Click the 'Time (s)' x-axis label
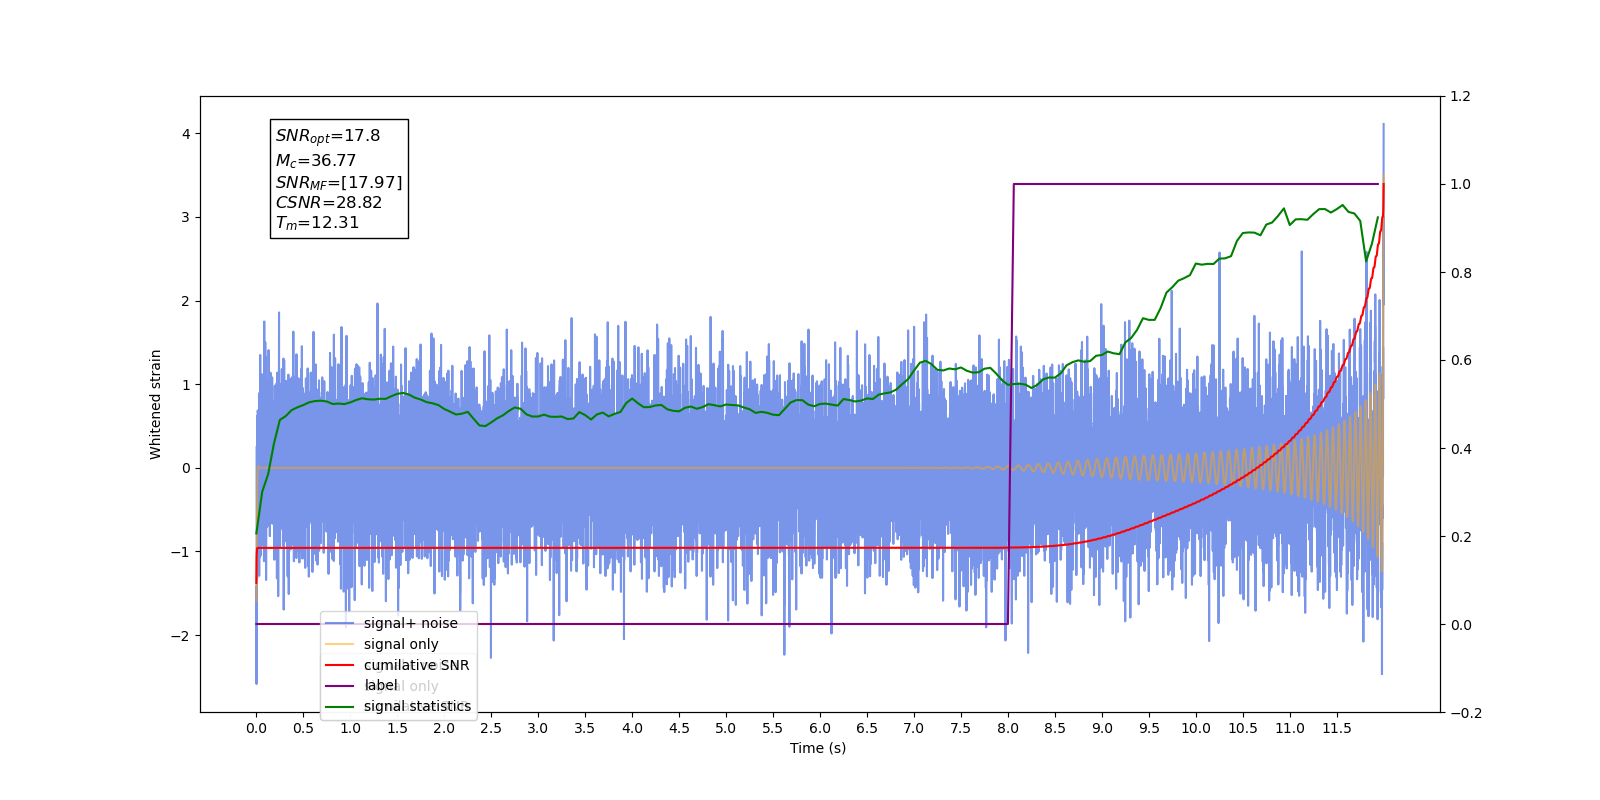The image size is (1600, 800). click(818, 748)
